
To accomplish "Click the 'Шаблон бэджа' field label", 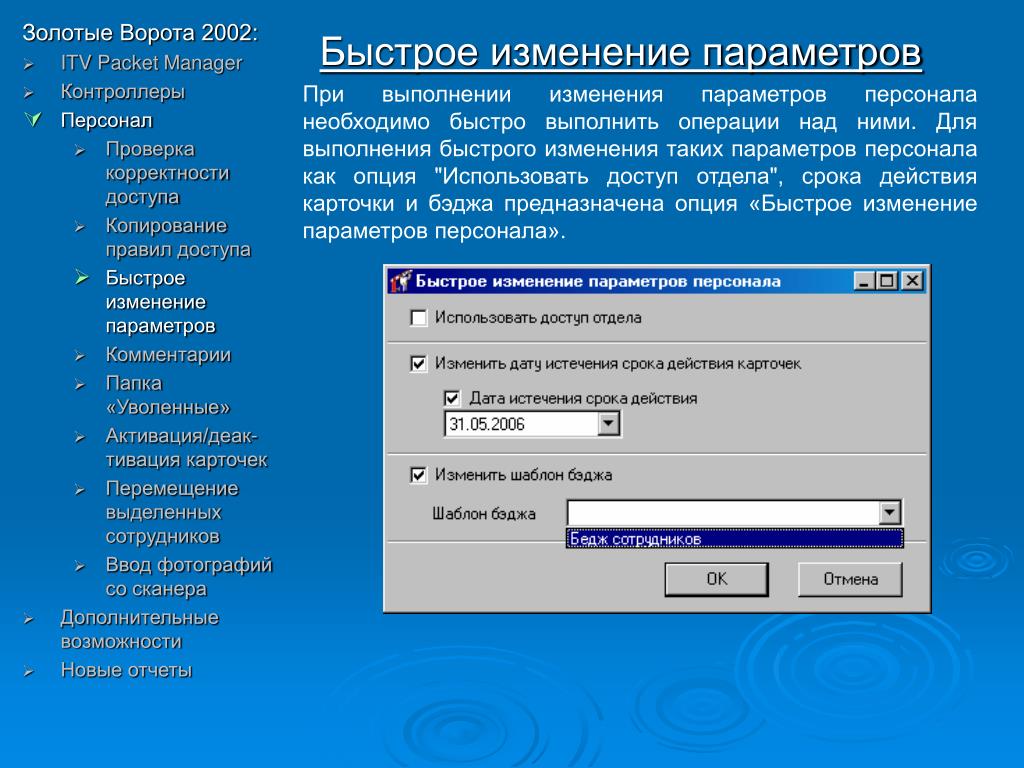I will pyautogui.click(x=484, y=514).
